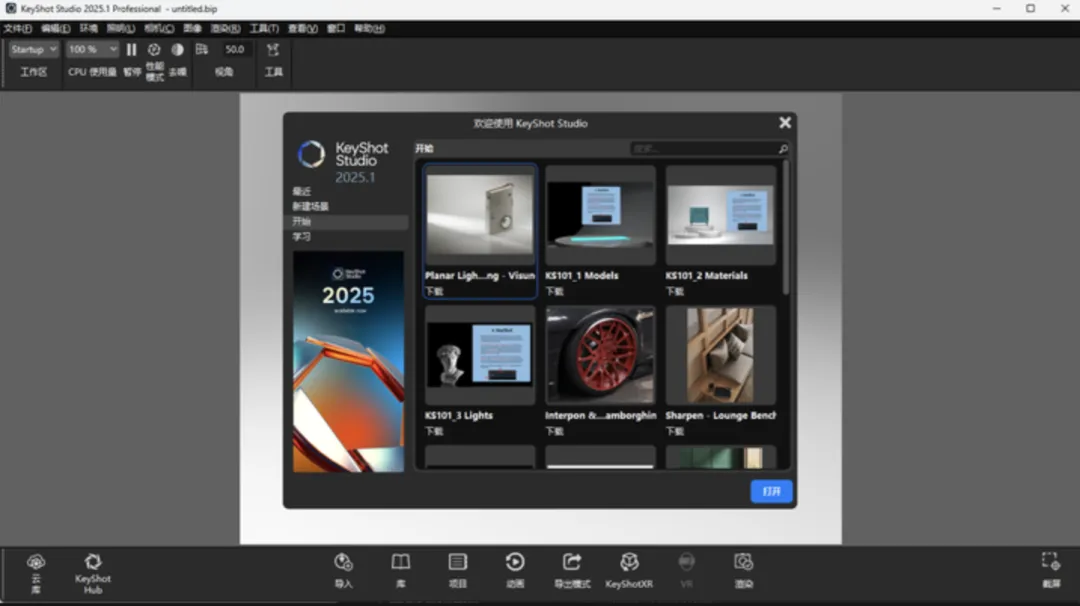Expand the 100 % CPU usage dropdown

pyautogui.click(x=92, y=50)
